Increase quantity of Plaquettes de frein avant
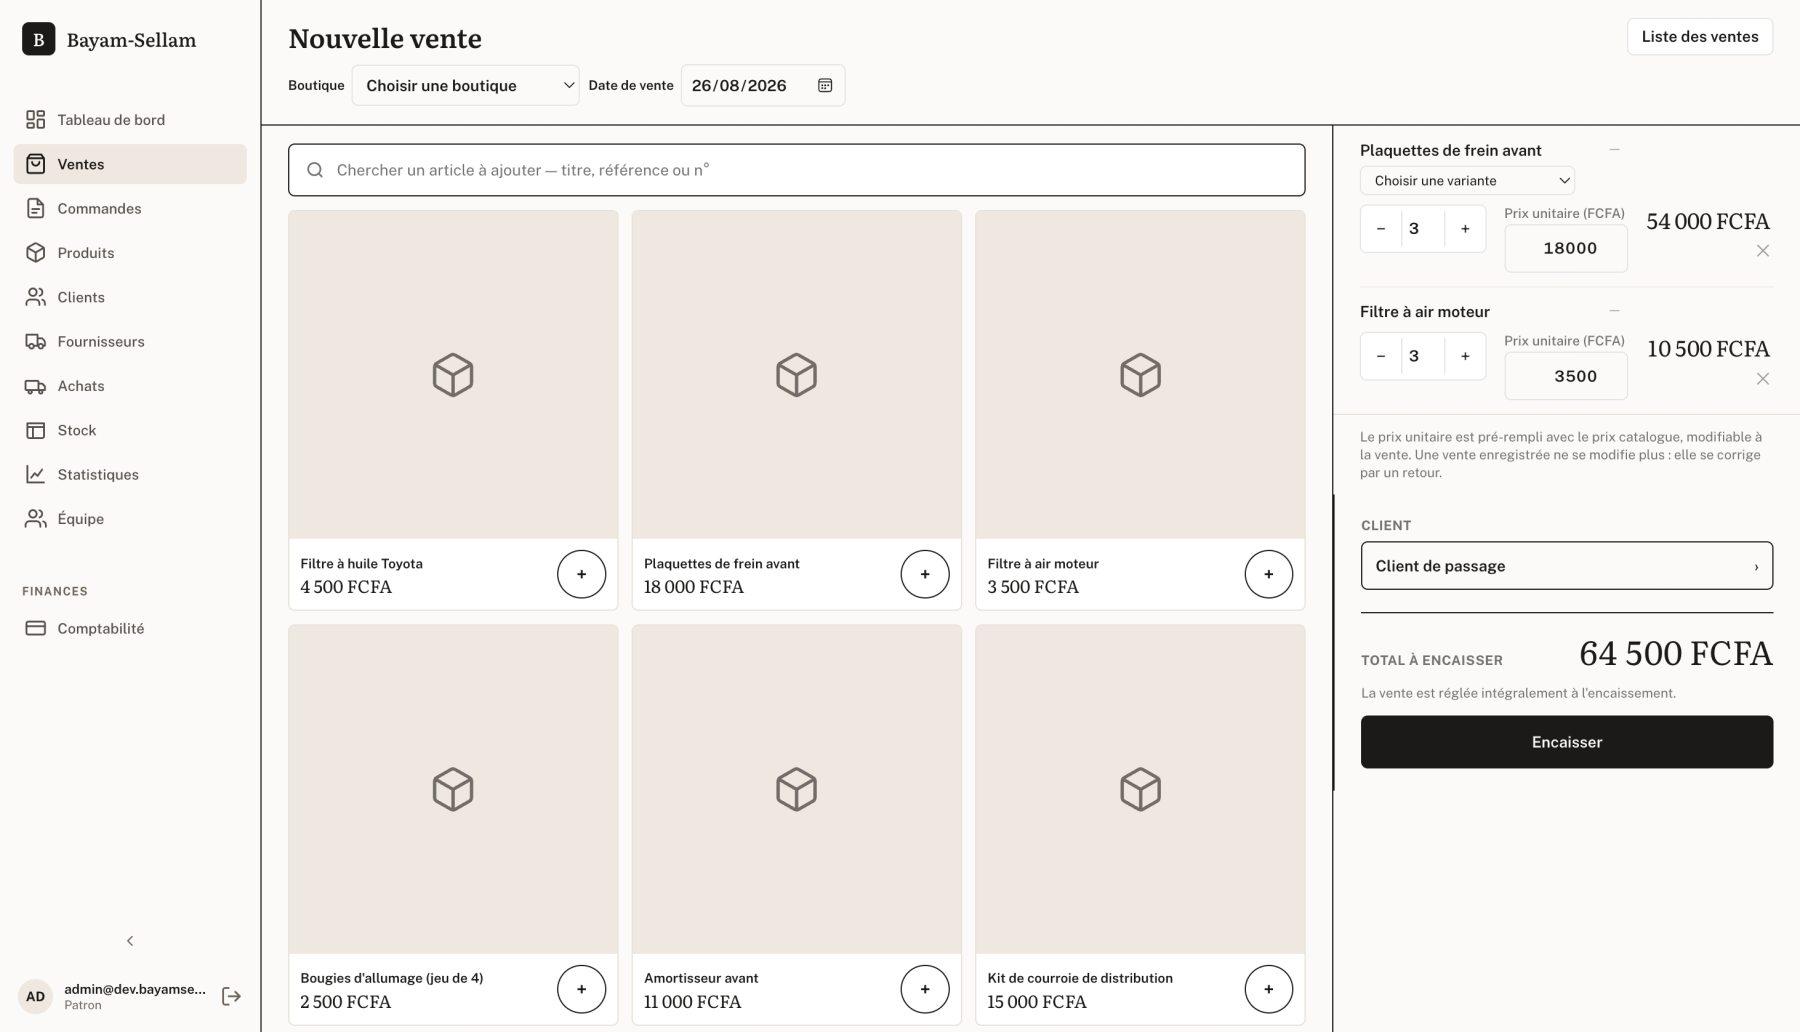Image resolution: width=1800 pixels, height=1032 pixels. pyautogui.click(x=1465, y=229)
